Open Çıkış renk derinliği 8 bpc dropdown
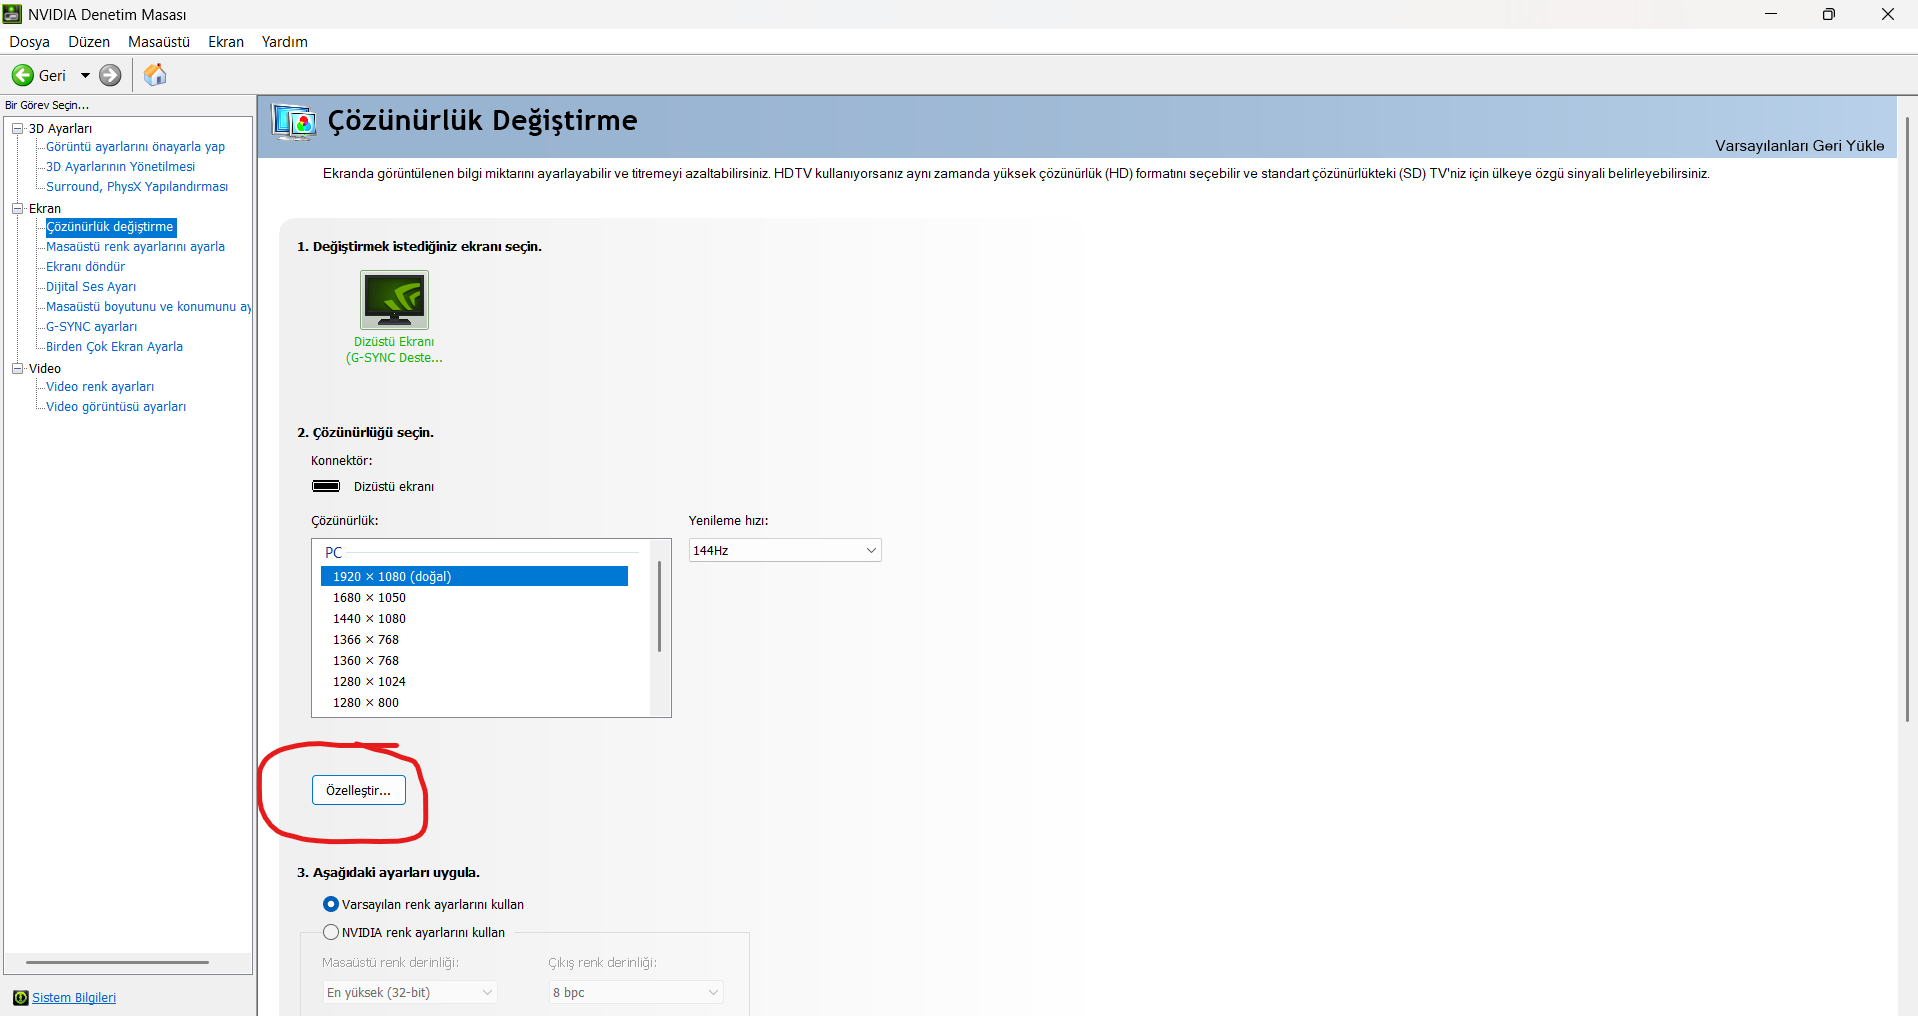Viewport: 1918px width, 1016px height. coord(636,992)
